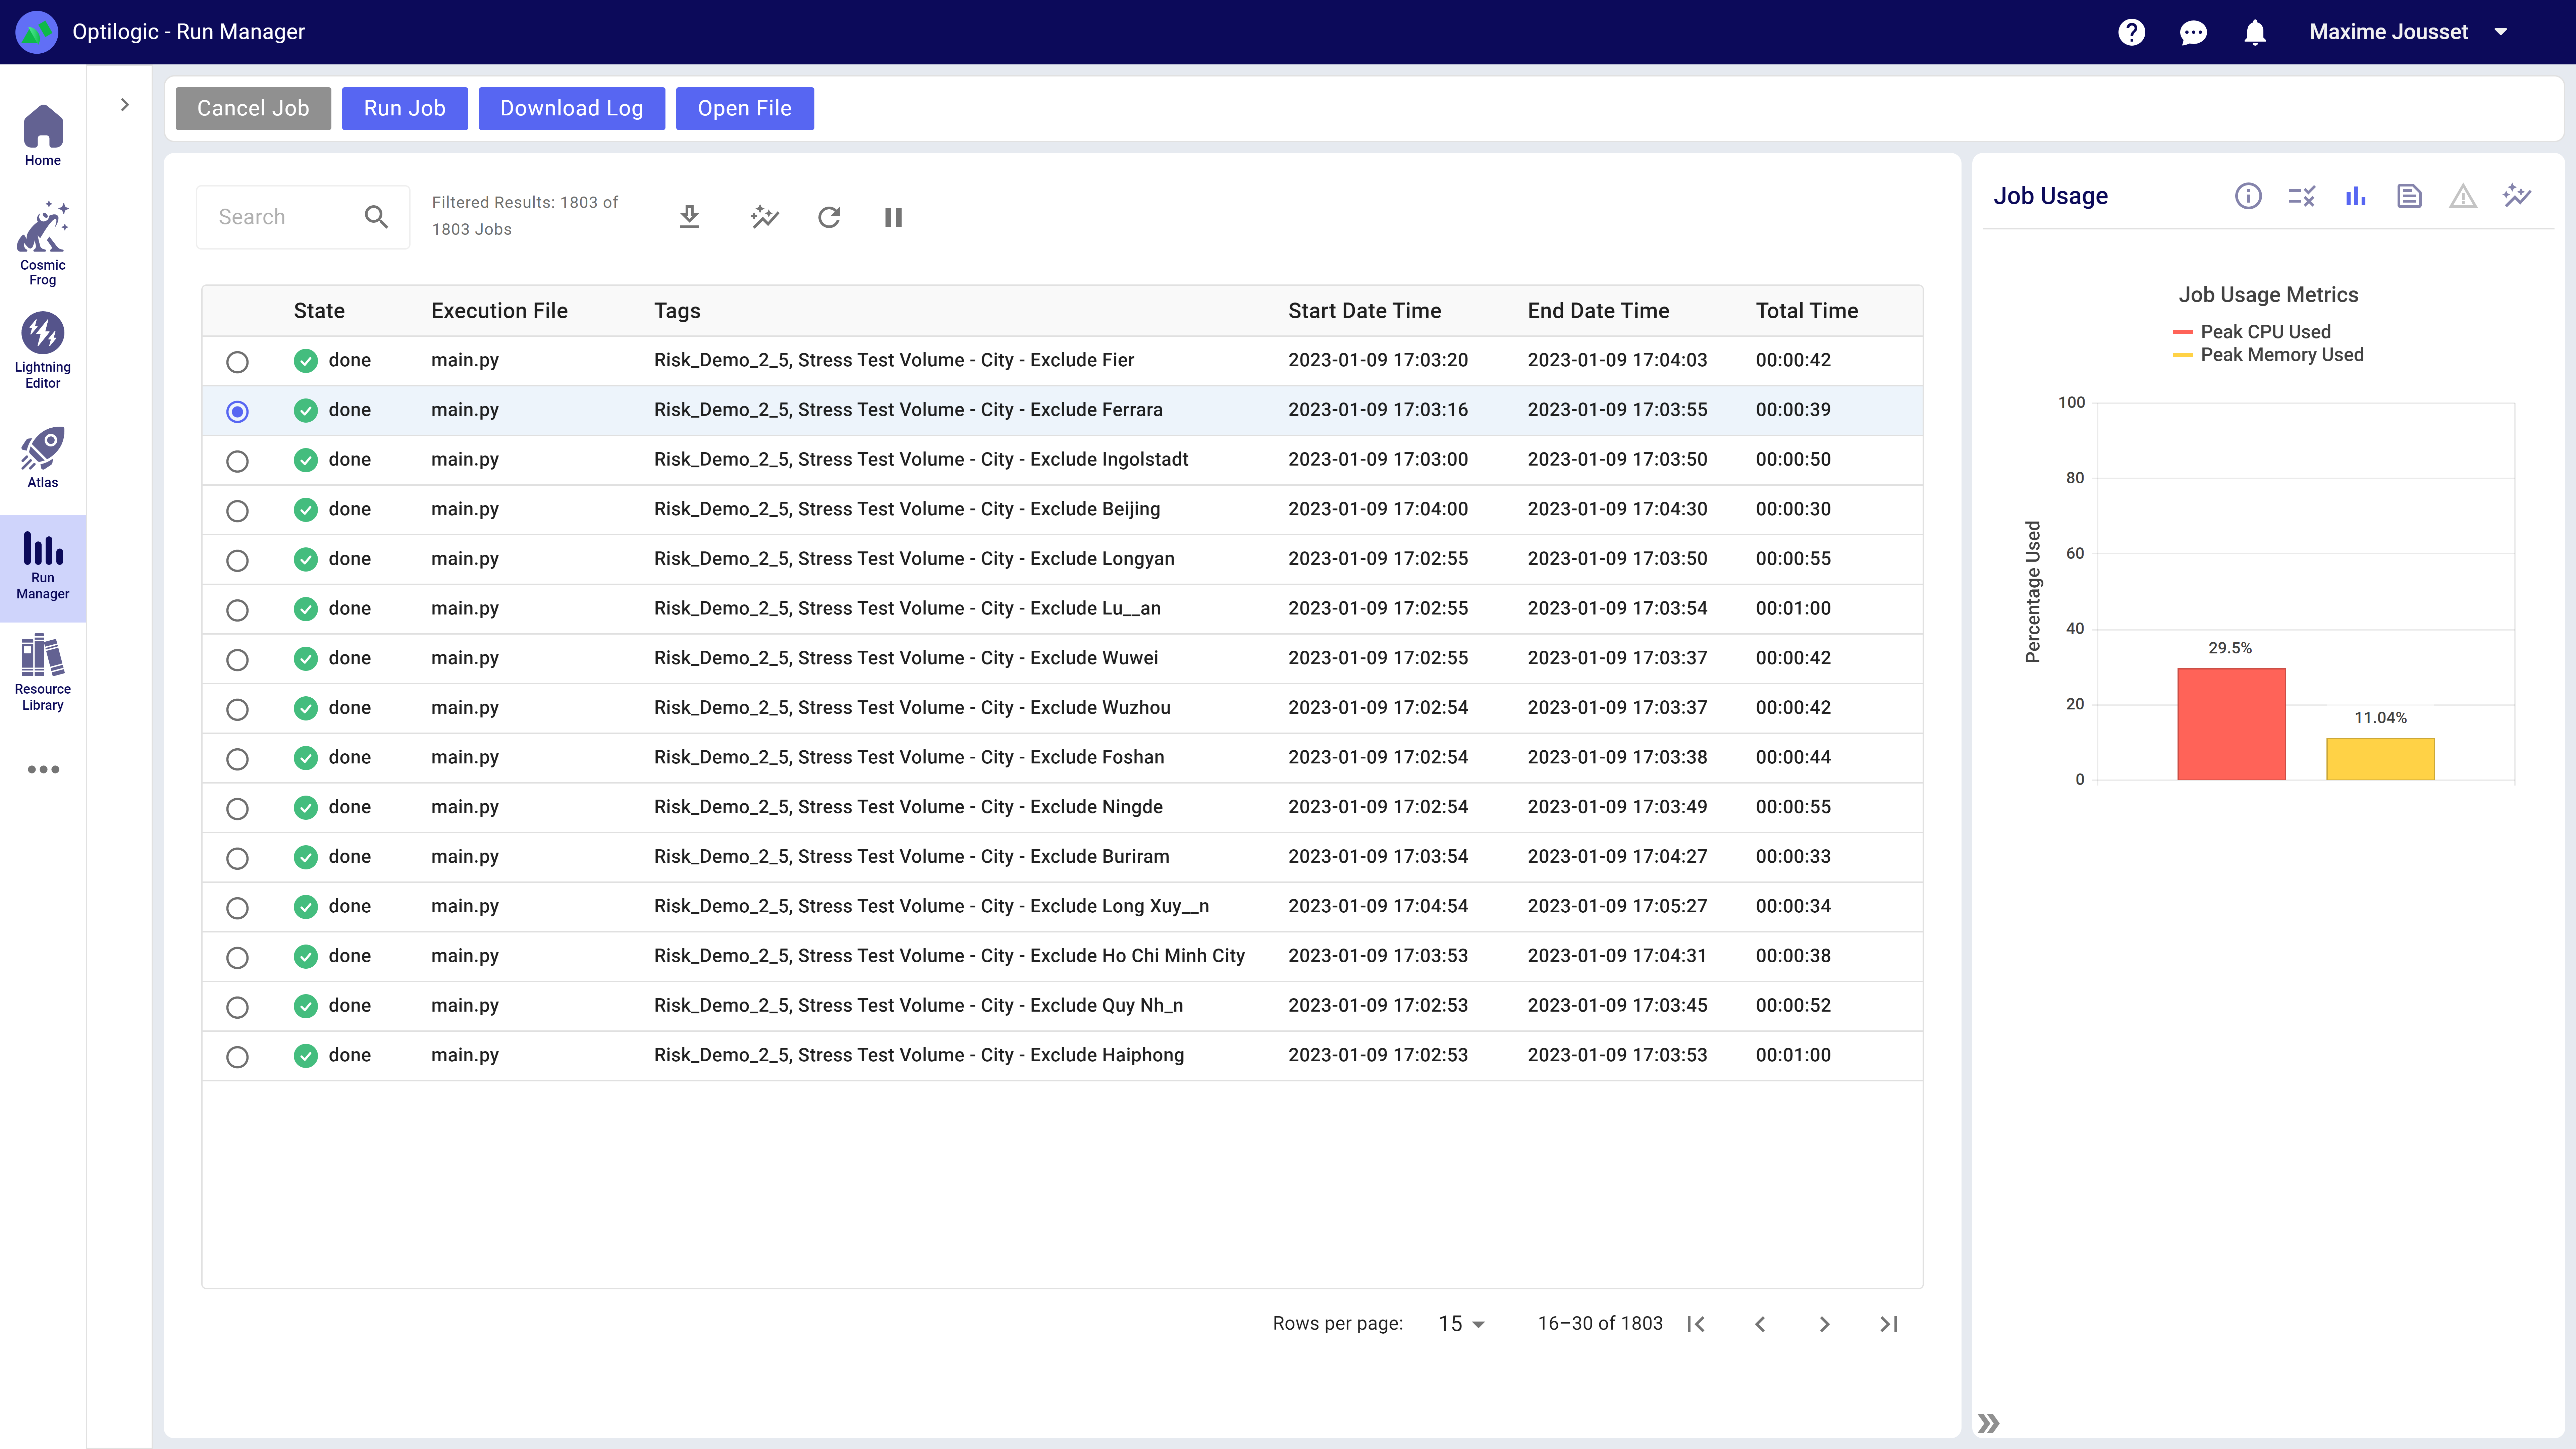Click the Download Log button
The image size is (2576, 1449).
pos(571,108)
